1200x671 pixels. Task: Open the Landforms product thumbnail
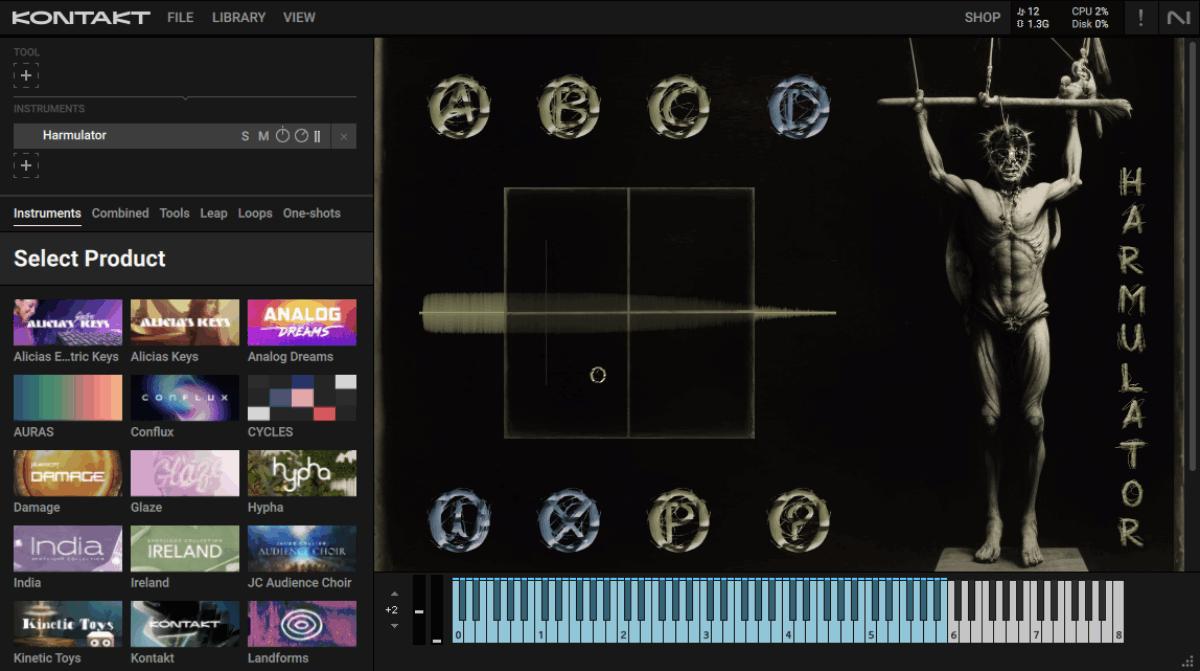302,624
